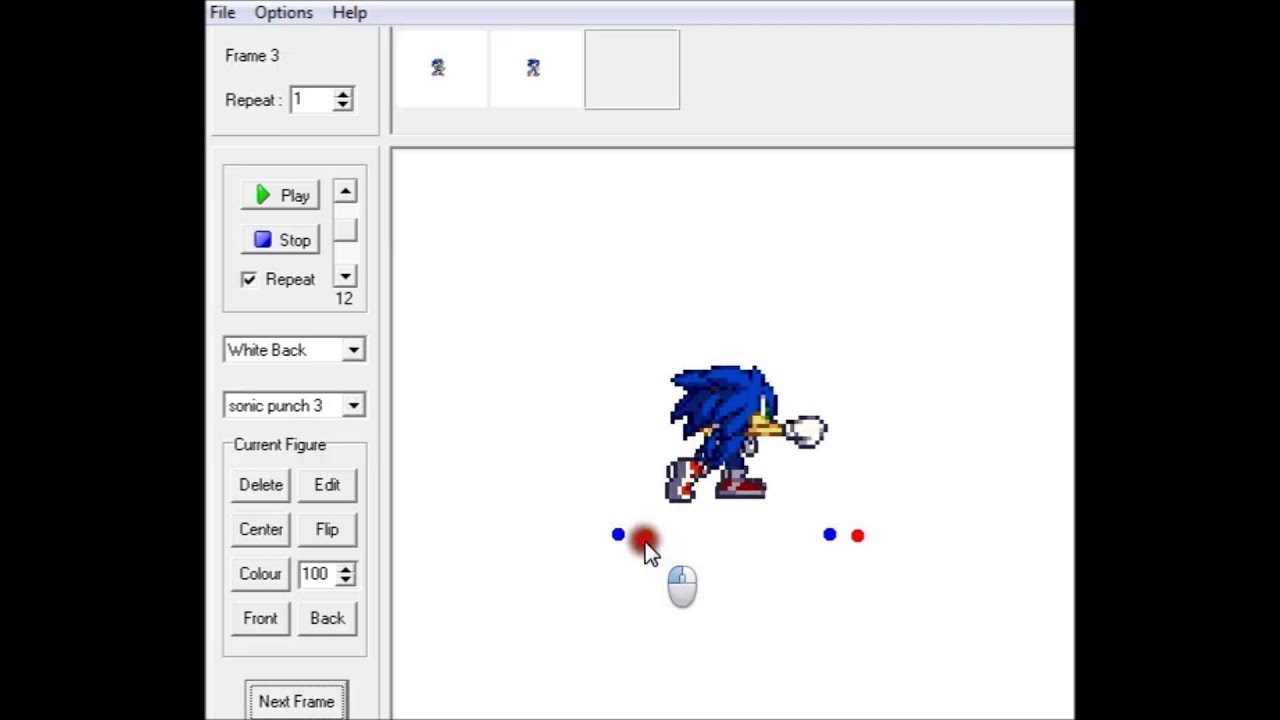Click the Back button
The image size is (1280, 720).
click(327, 618)
